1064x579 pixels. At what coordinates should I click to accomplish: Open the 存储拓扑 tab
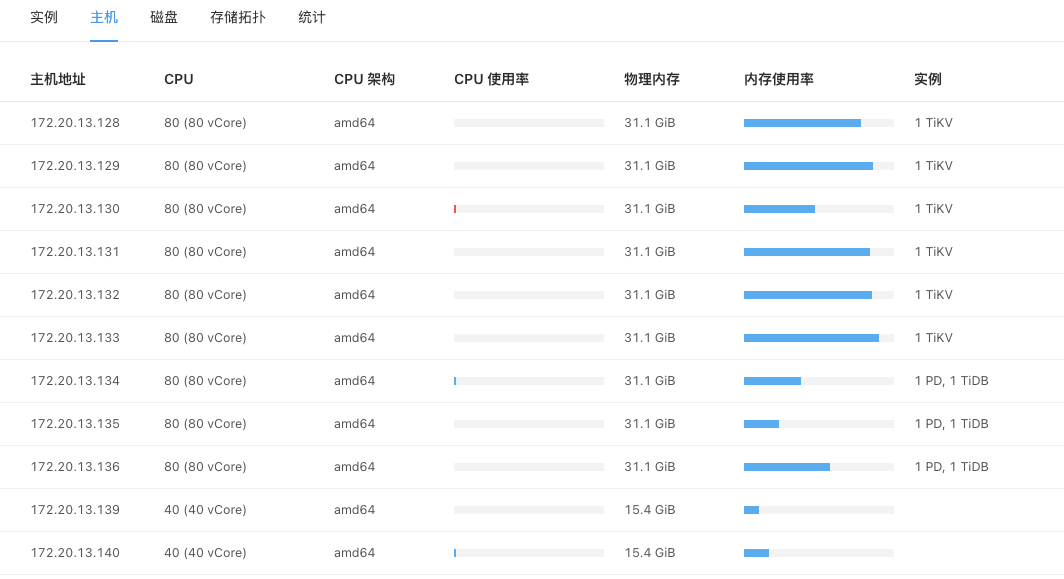pos(238,18)
